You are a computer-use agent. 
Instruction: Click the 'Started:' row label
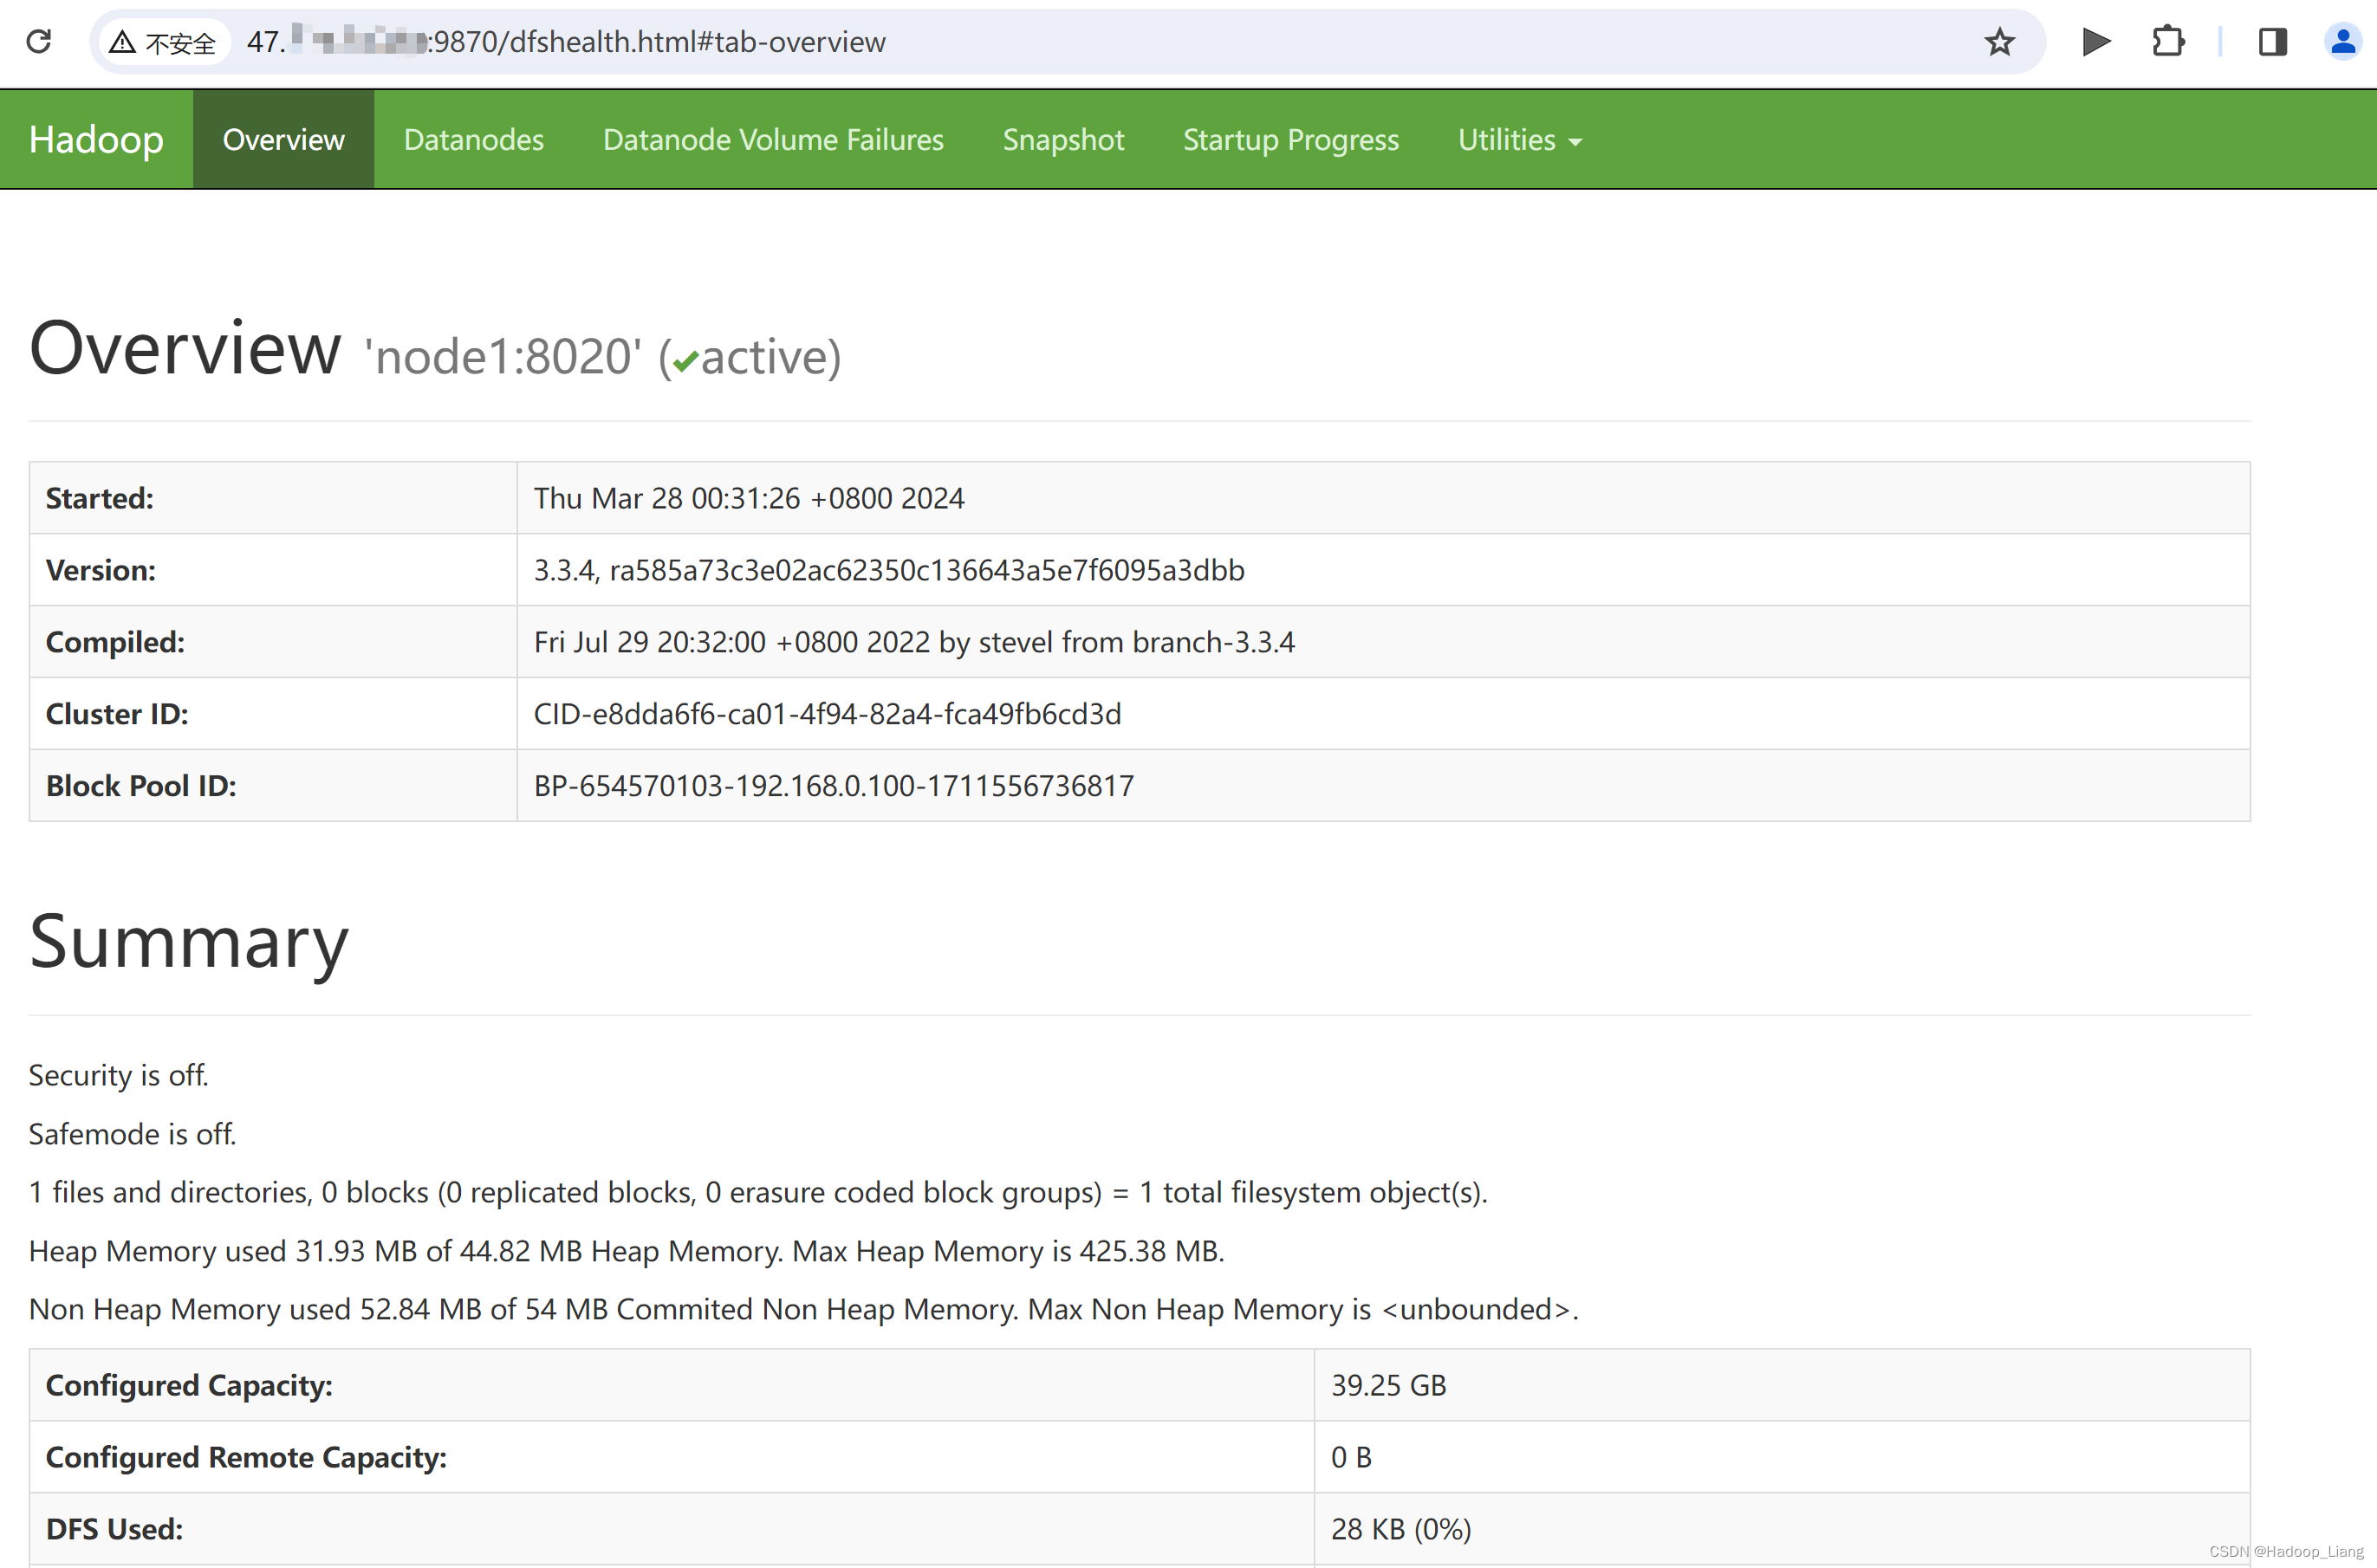pos(100,498)
